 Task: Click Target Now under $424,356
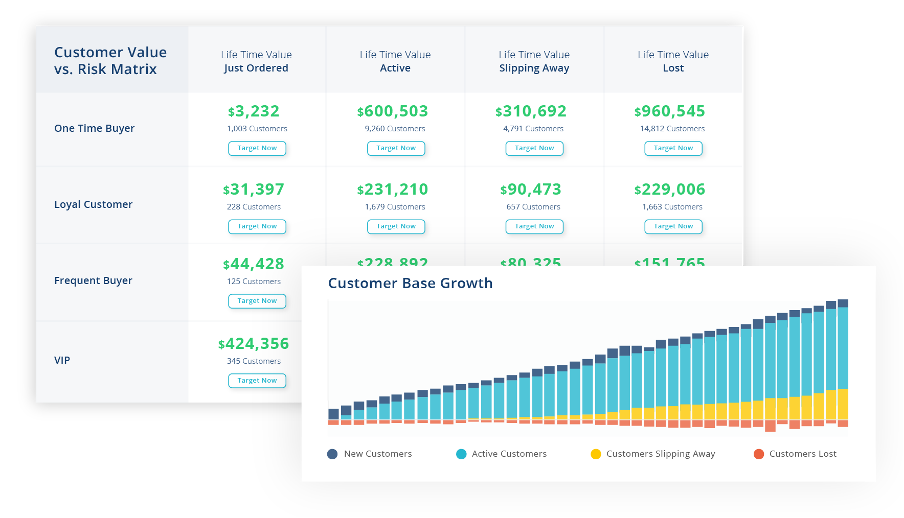[x=257, y=381]
